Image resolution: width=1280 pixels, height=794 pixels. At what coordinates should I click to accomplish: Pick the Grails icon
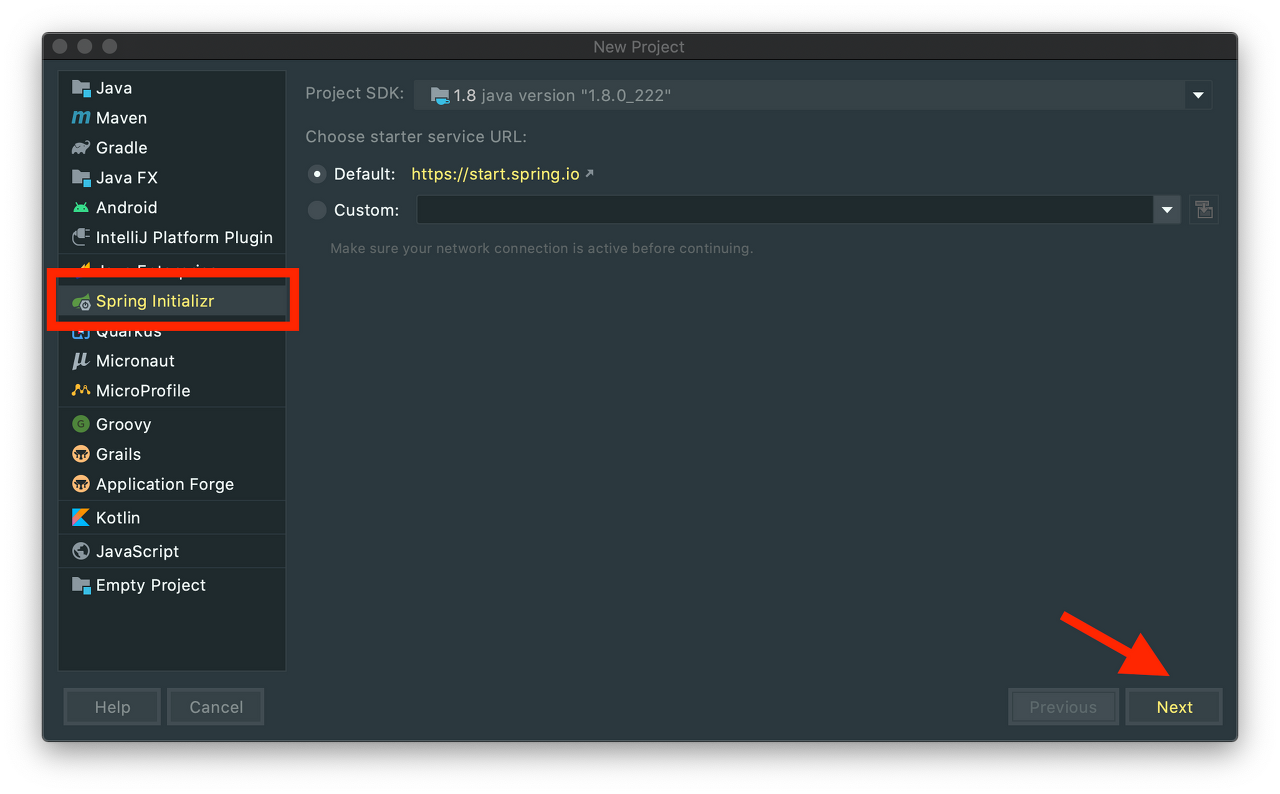click(81, 455)
